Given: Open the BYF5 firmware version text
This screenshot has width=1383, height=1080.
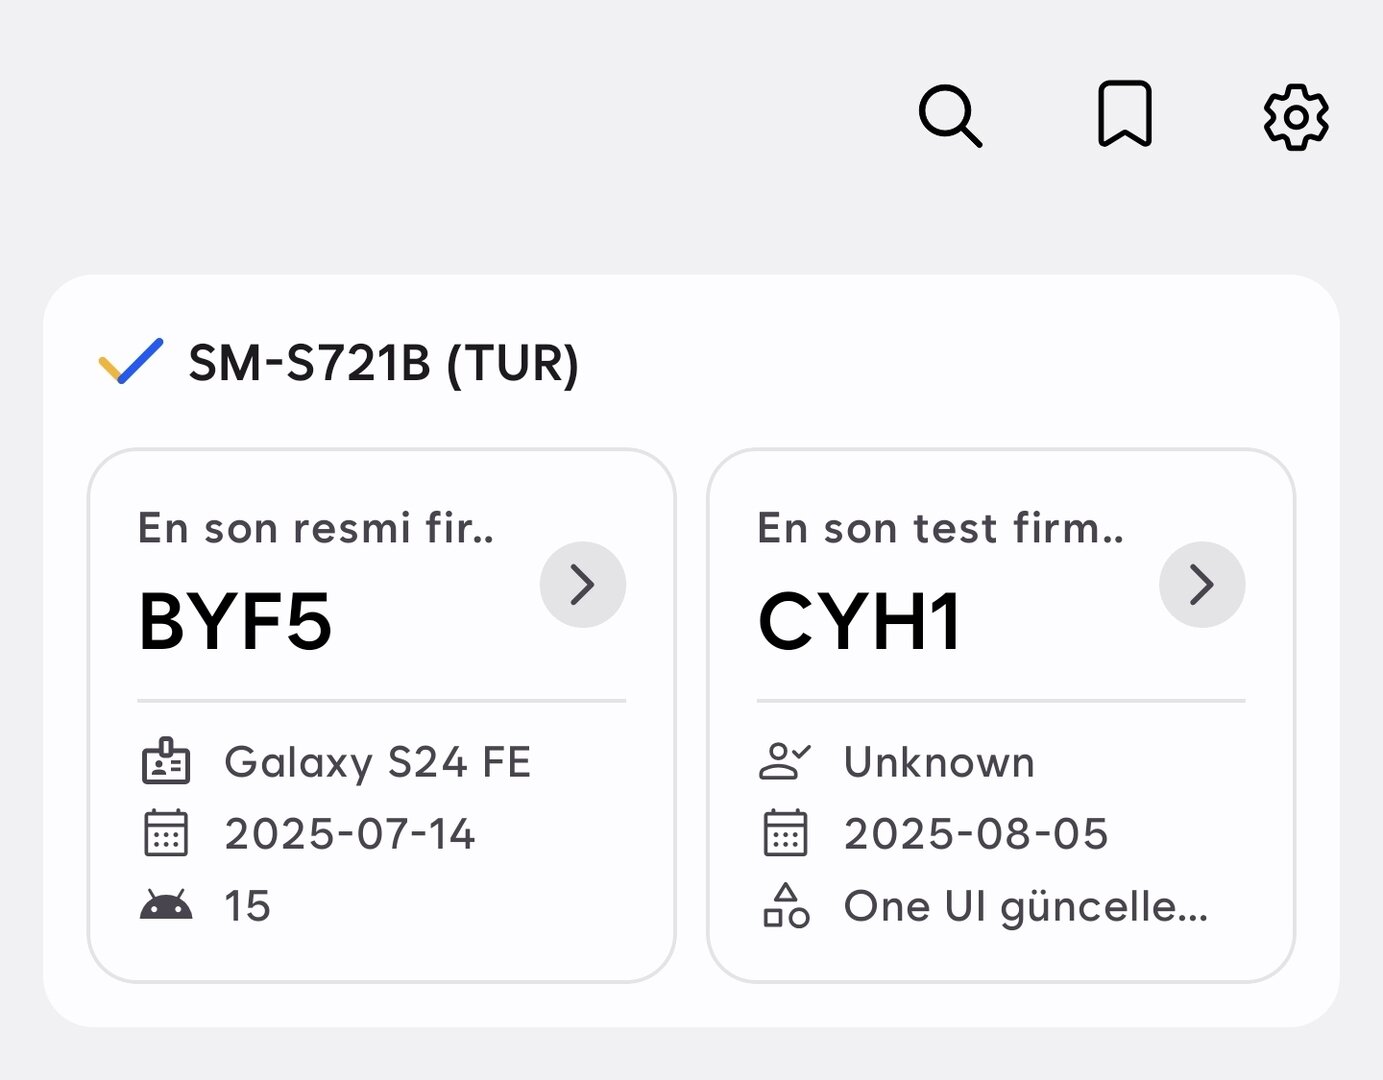Looking at the screenshot, I should (x=235, y=622).
